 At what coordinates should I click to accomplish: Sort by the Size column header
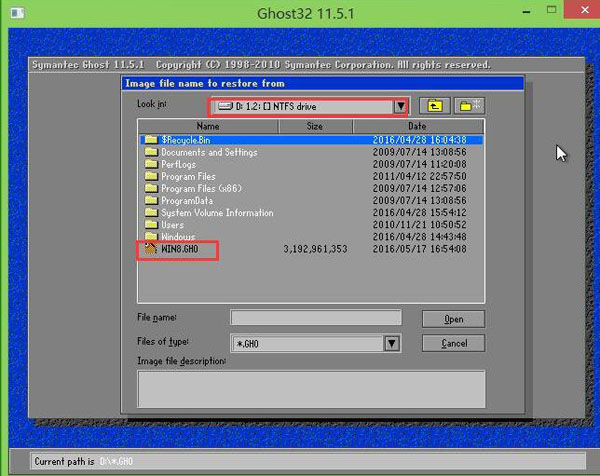pos(315,126)
